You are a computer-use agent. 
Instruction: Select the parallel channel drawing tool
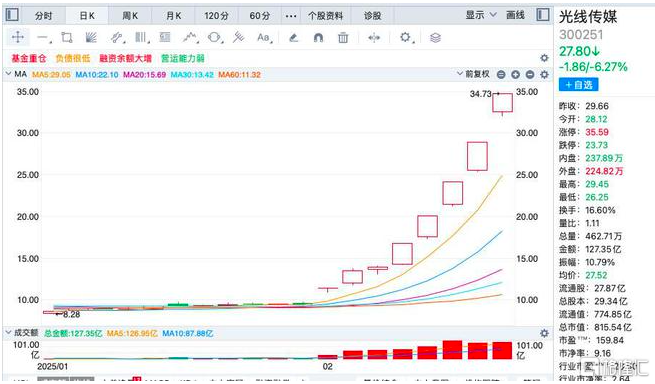pos(118,38)
